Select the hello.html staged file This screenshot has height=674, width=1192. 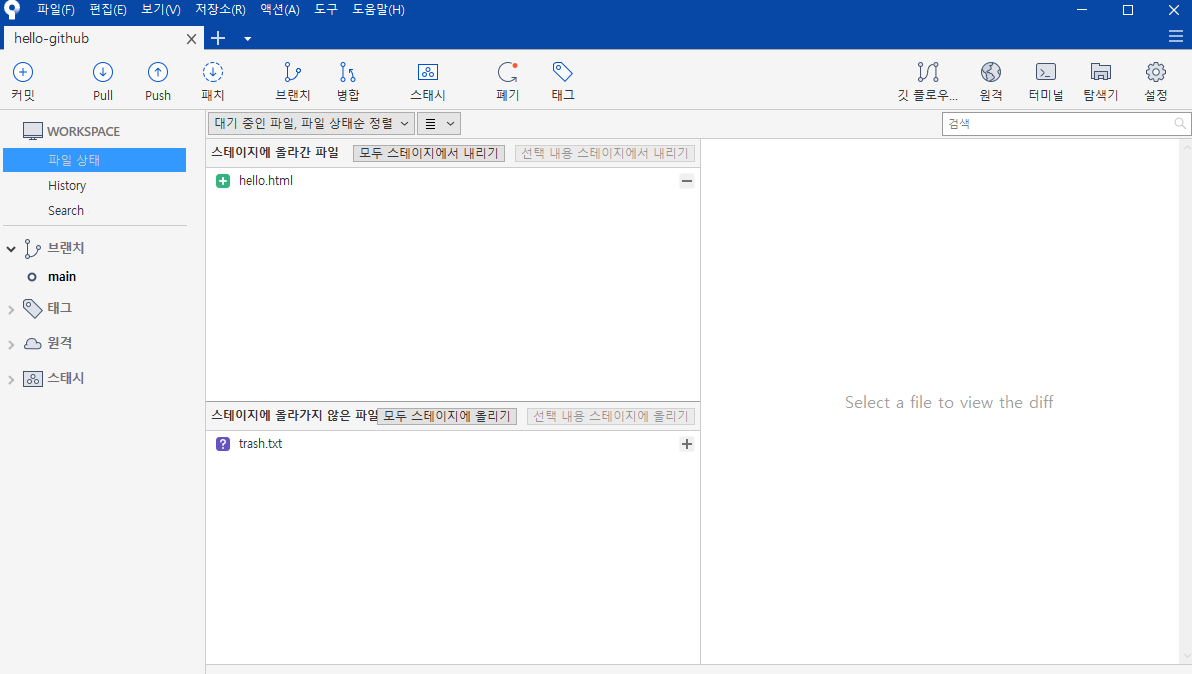click(x=453, y=181)
